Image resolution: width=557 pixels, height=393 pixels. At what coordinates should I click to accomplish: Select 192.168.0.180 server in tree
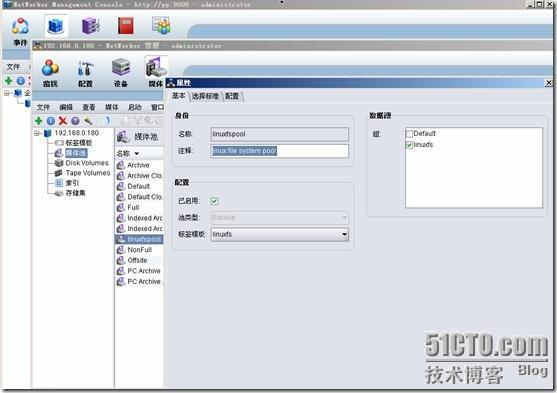pos(76,133)
